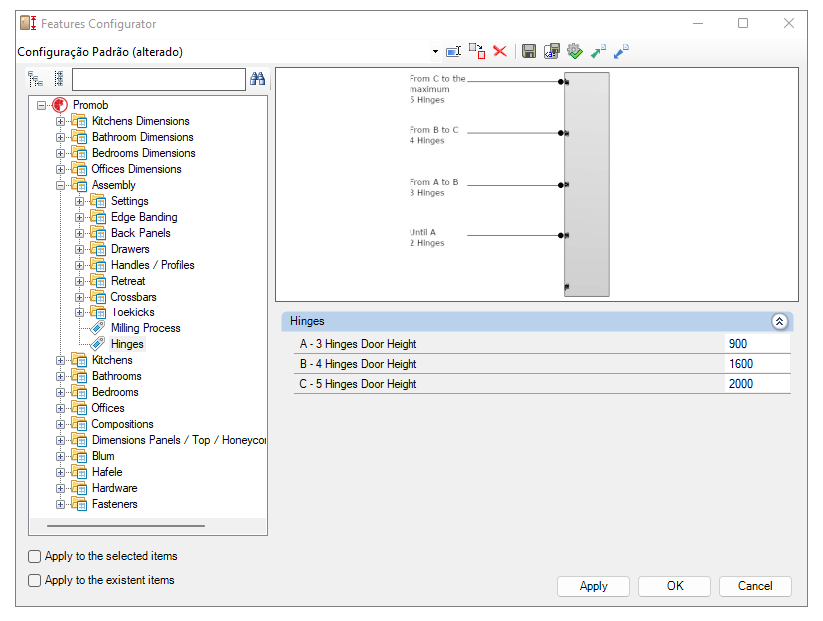Screen dimensions: 823x621
Task: Expand the Hafele tree node
Action: (x=60, y=472)
